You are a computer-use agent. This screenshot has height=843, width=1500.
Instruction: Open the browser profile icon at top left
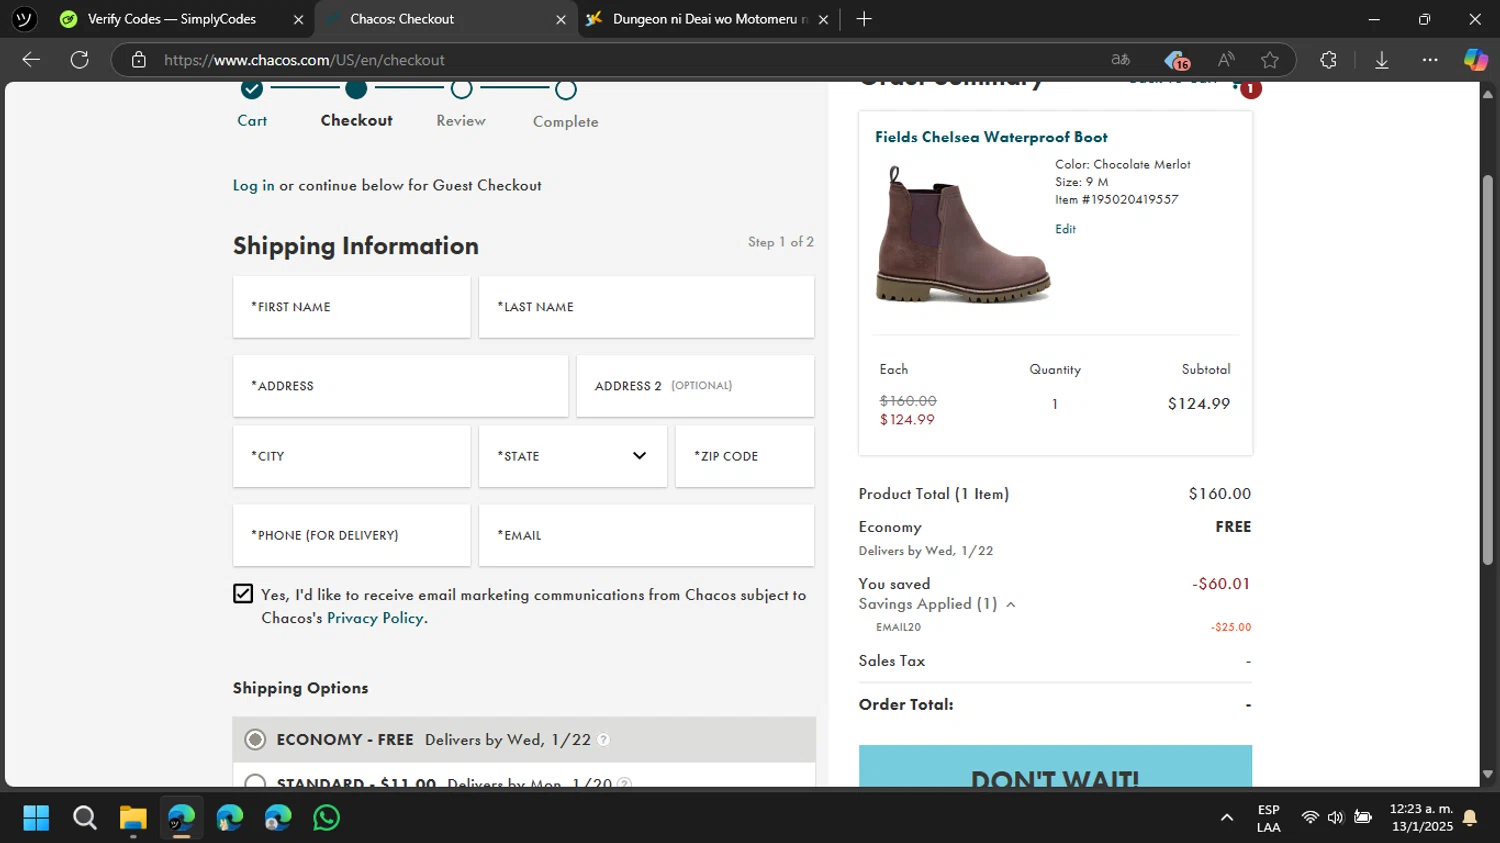click(24, 19)
